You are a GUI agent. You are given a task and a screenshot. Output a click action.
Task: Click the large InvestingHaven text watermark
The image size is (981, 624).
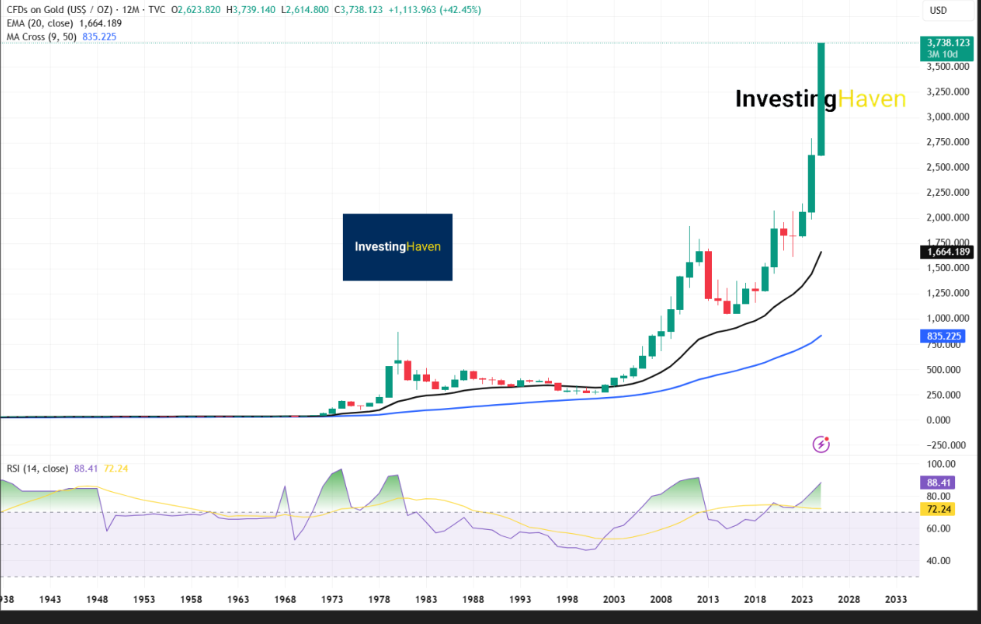820,99
